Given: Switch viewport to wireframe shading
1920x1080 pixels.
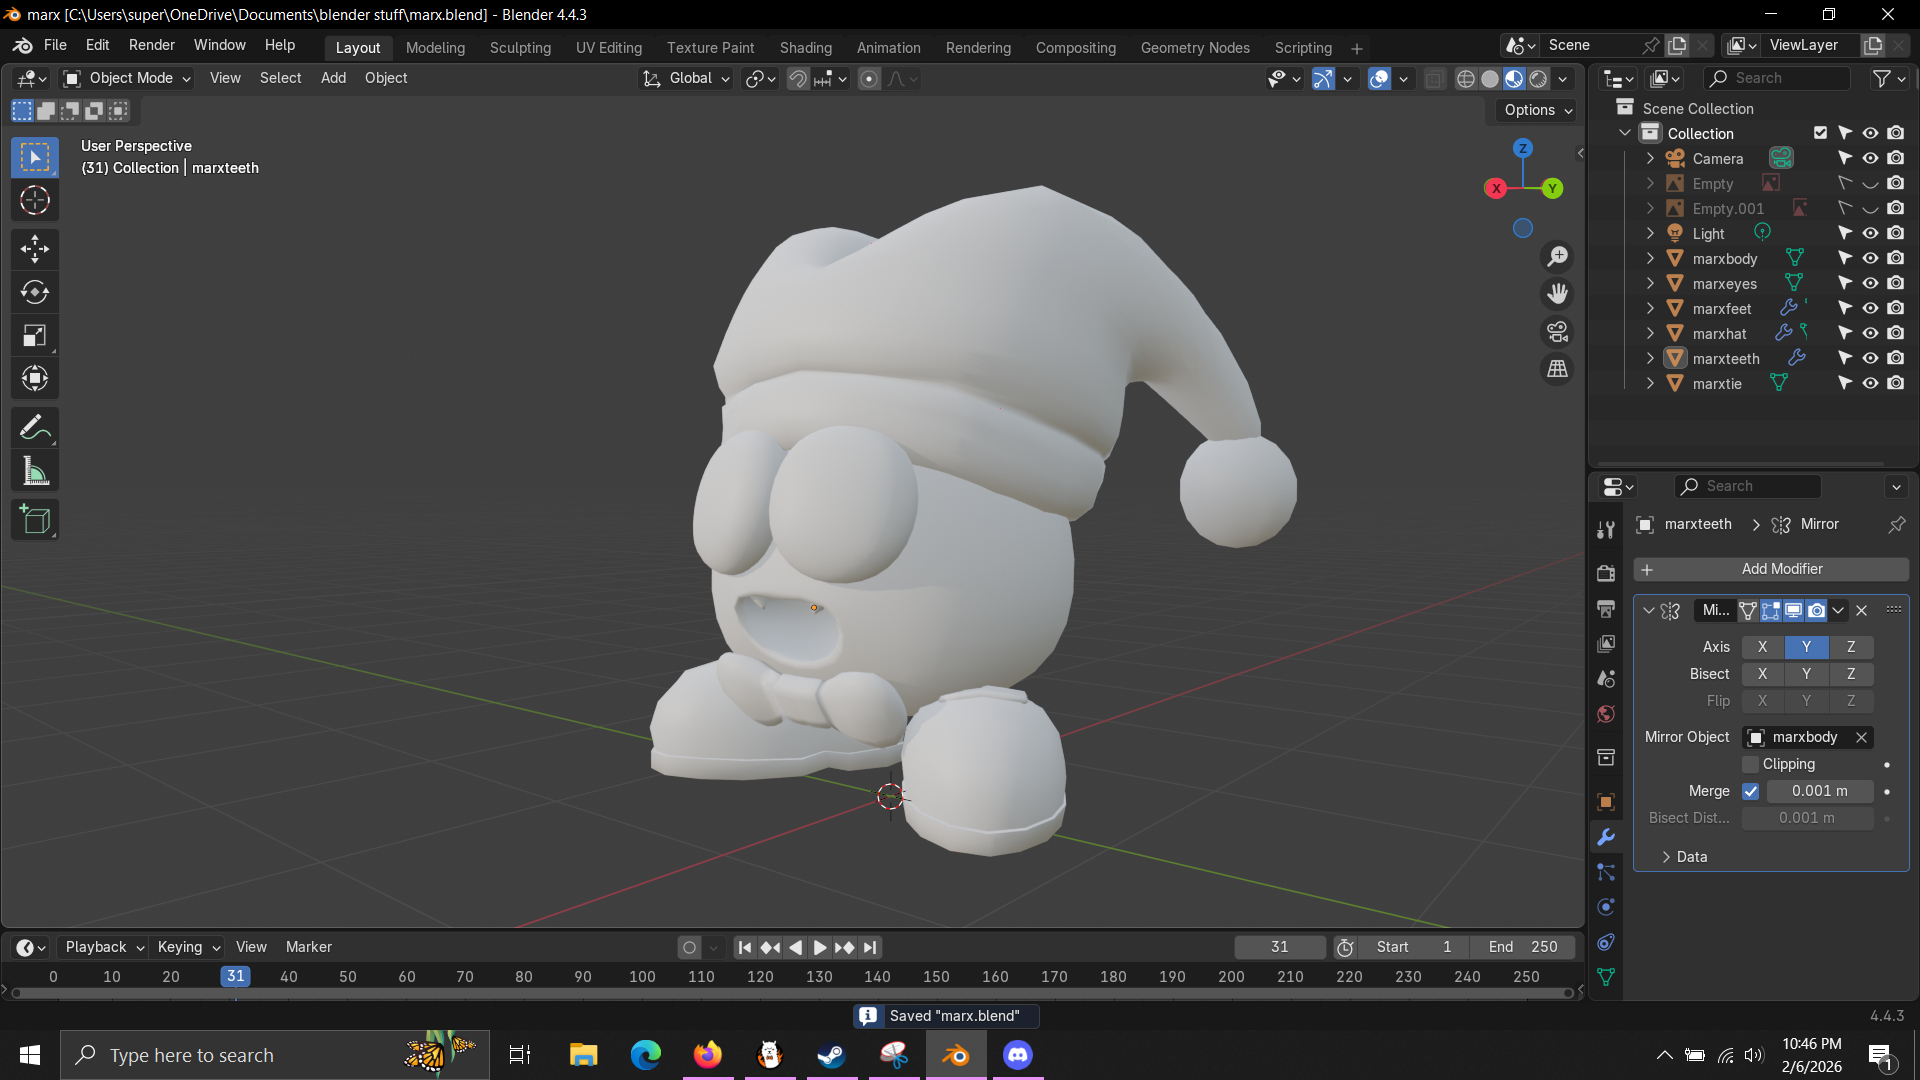Looking at the screenshot, I should pyautogui.click(x=1465, y=79).
